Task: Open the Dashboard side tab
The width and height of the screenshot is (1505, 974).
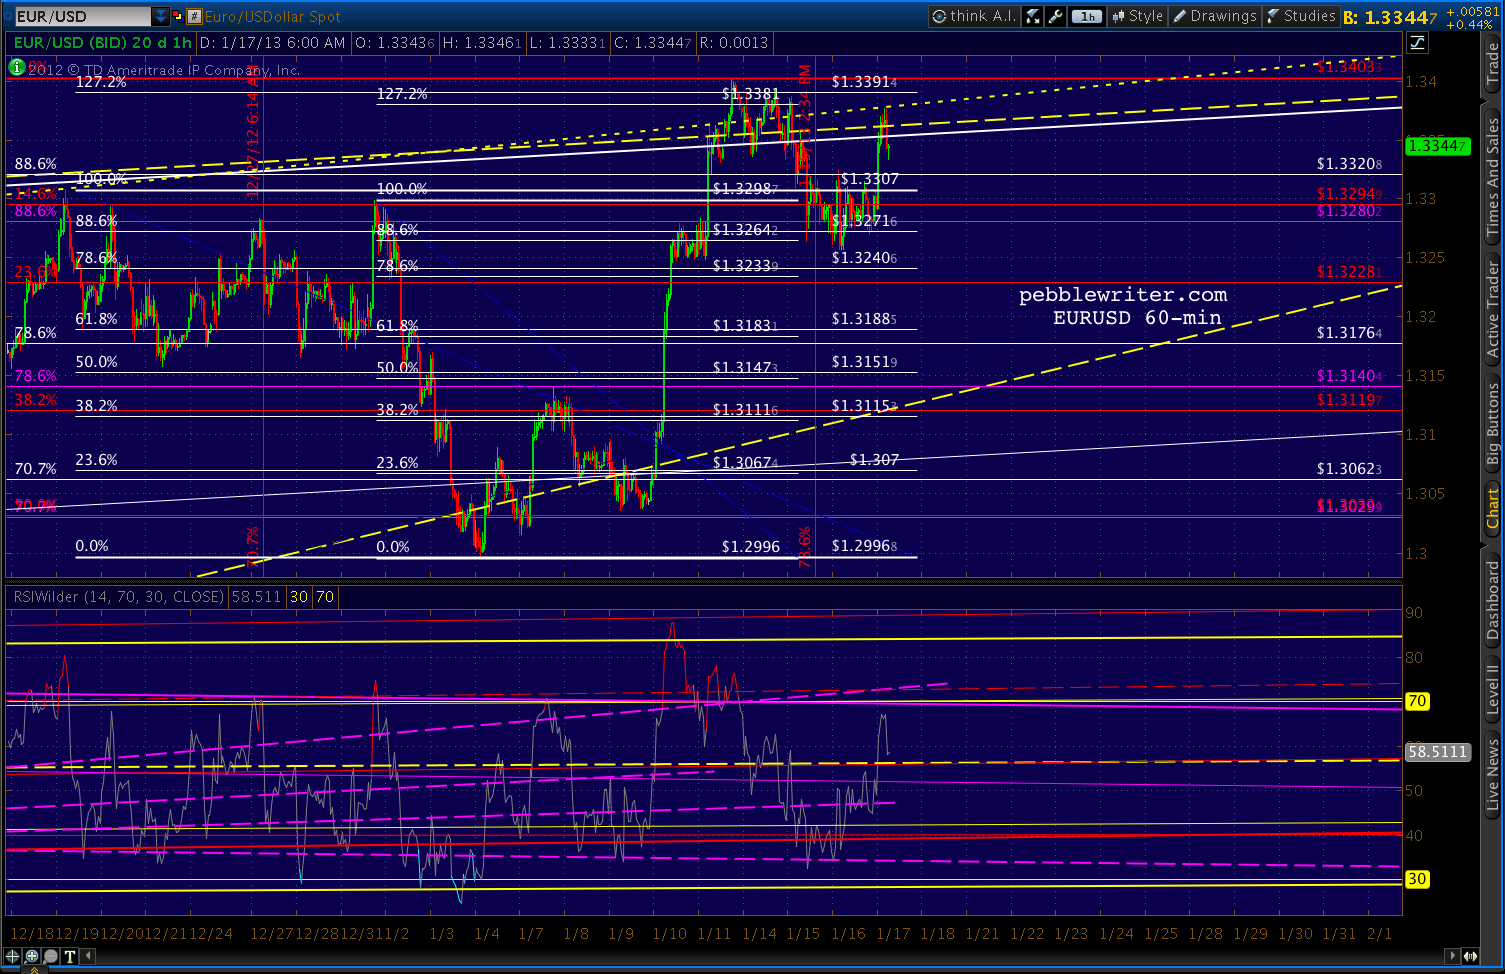Action: (1492, 600)
